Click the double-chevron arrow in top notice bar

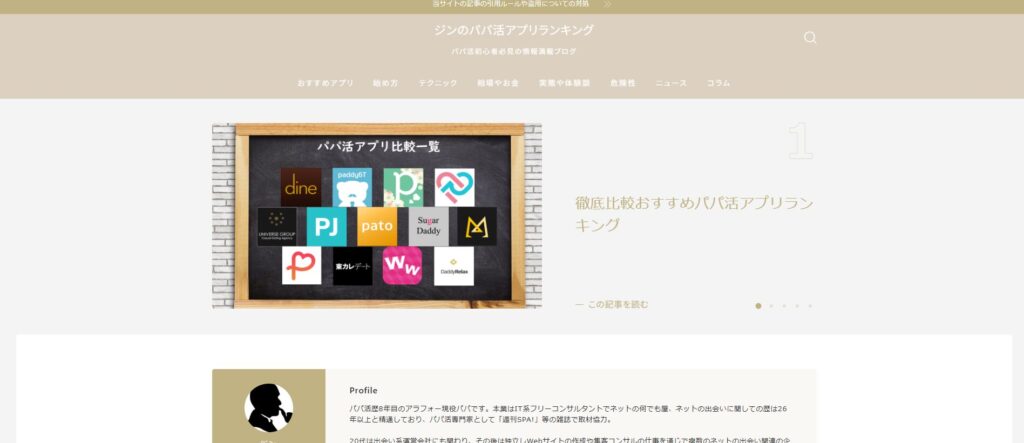[607, 4]
